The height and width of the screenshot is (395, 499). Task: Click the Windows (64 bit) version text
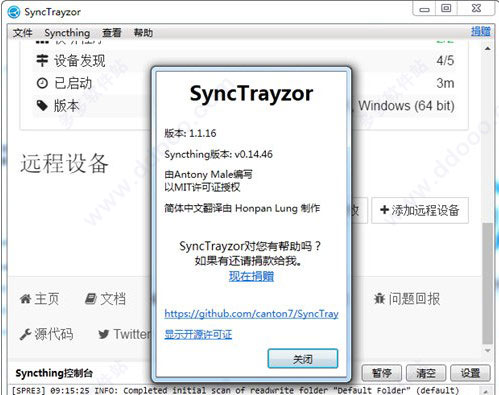tap(406, 106)
